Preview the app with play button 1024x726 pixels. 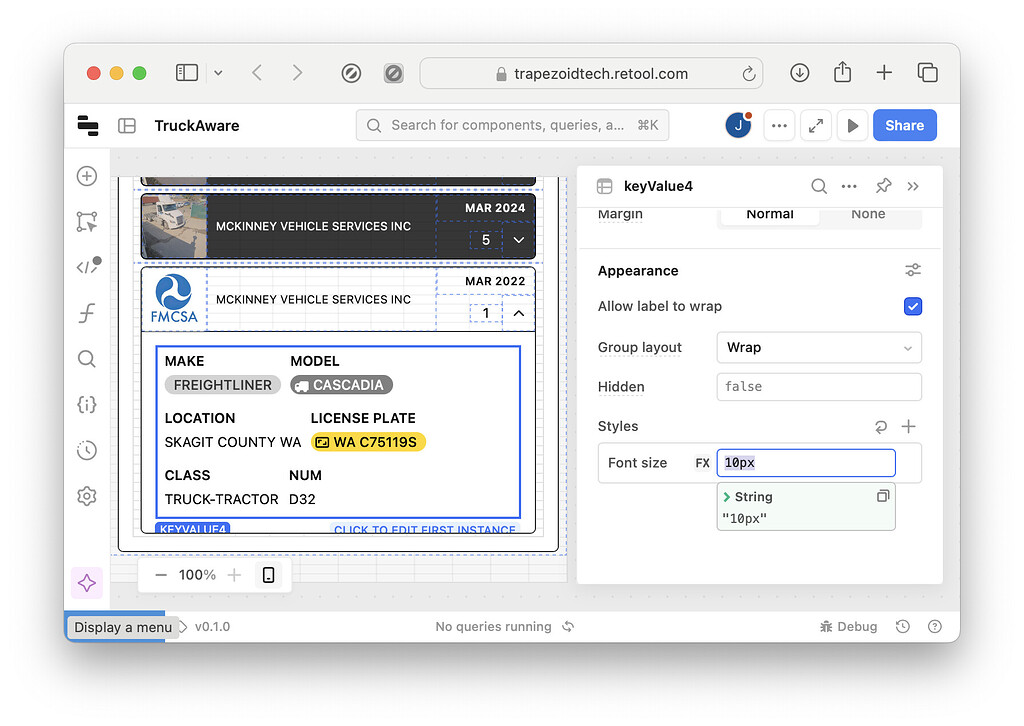(x=852, y=125)
